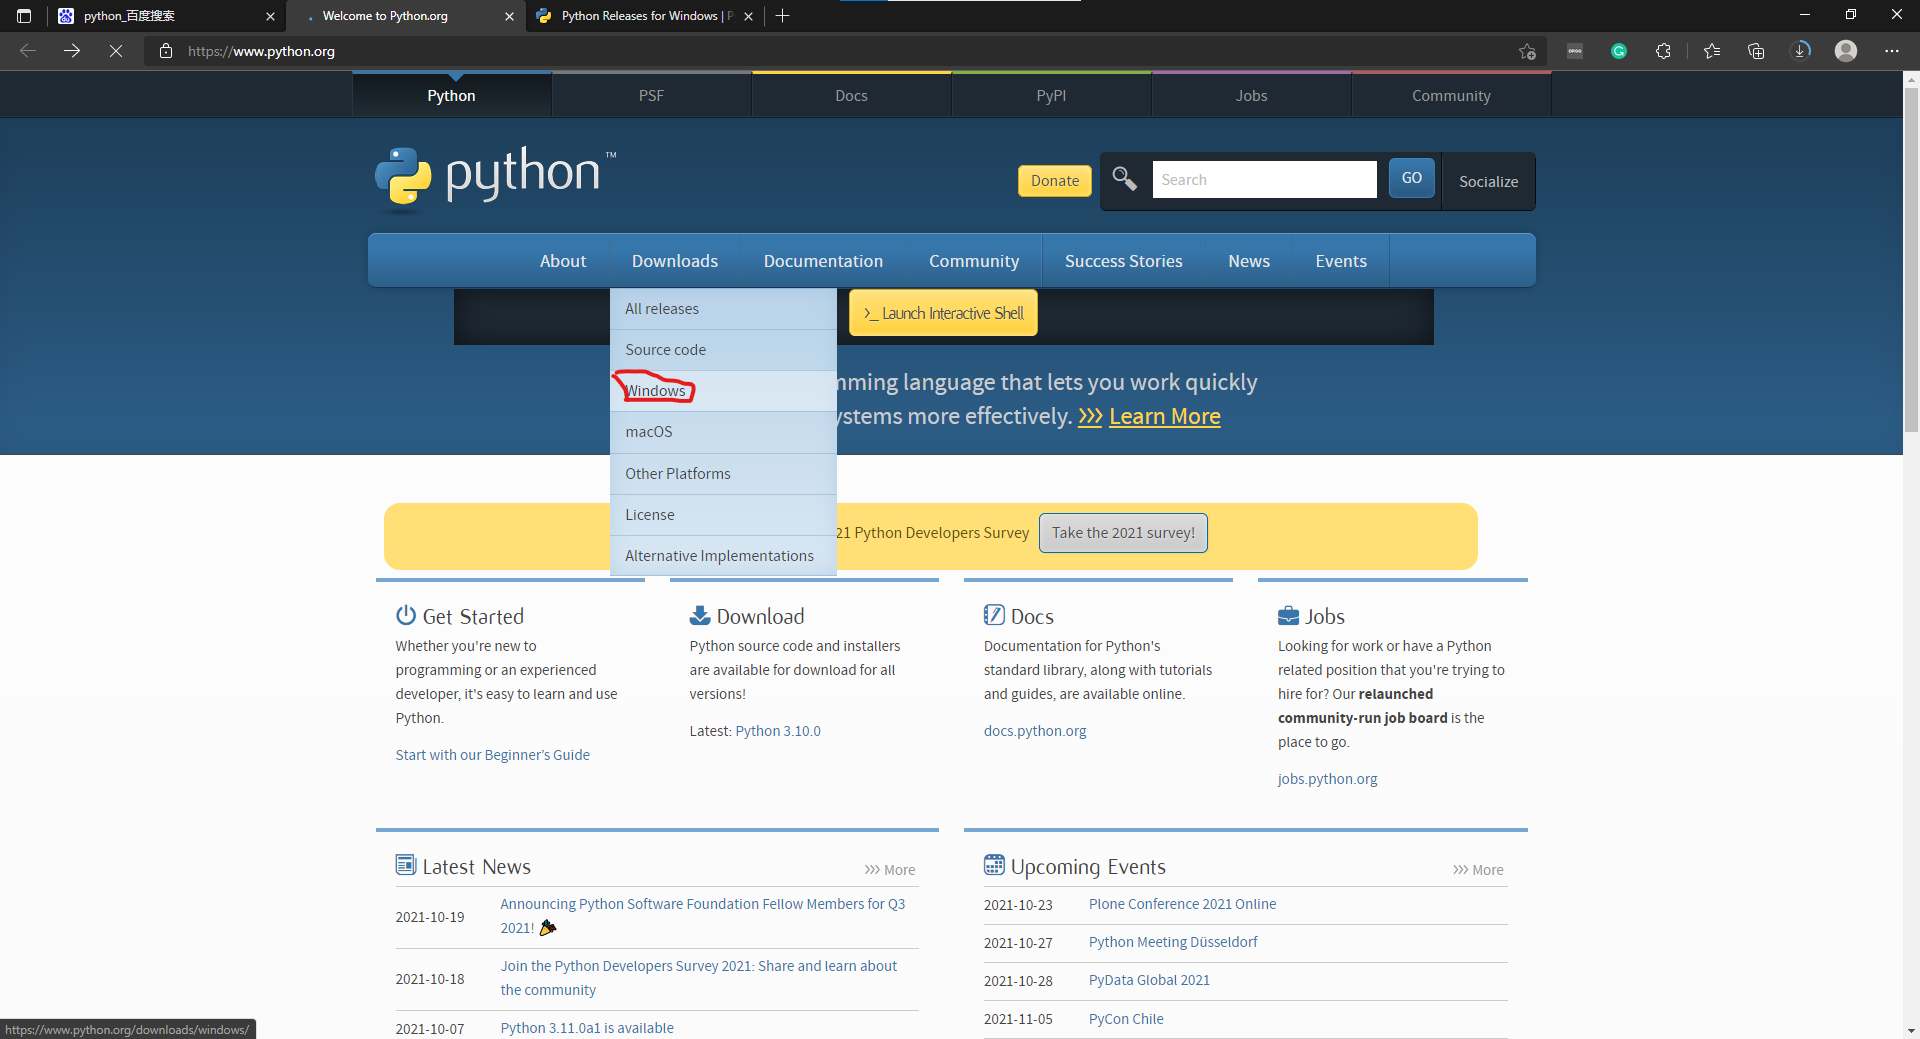Select License in Downloads menu
Viewport: 1920px width, 1039px height.
(723, 515)
